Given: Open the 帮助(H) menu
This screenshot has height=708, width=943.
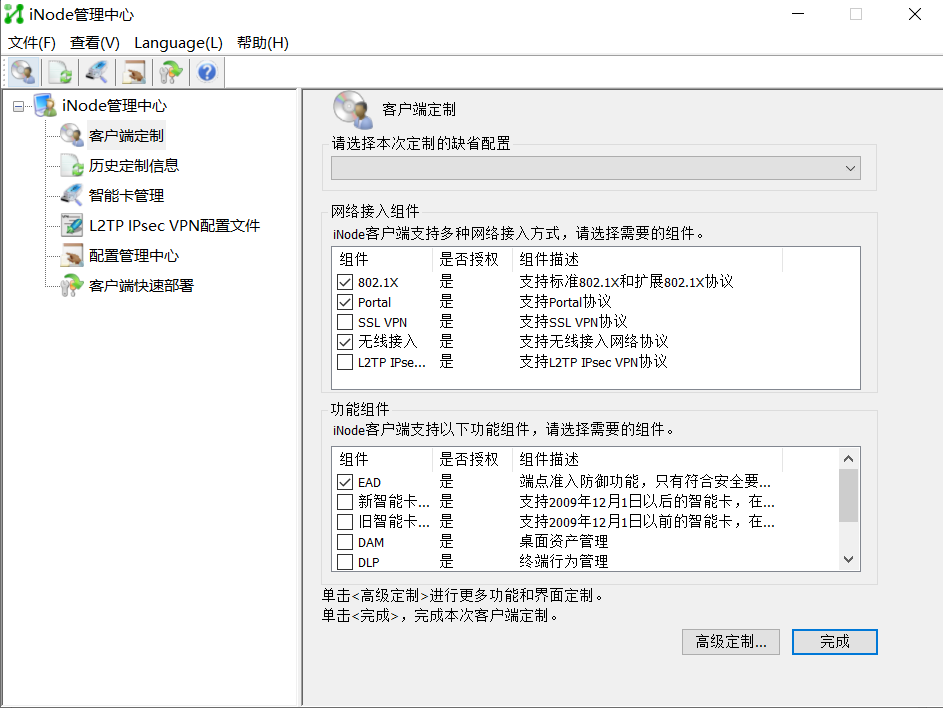Looking at the screenshot, I should [262, 43].
